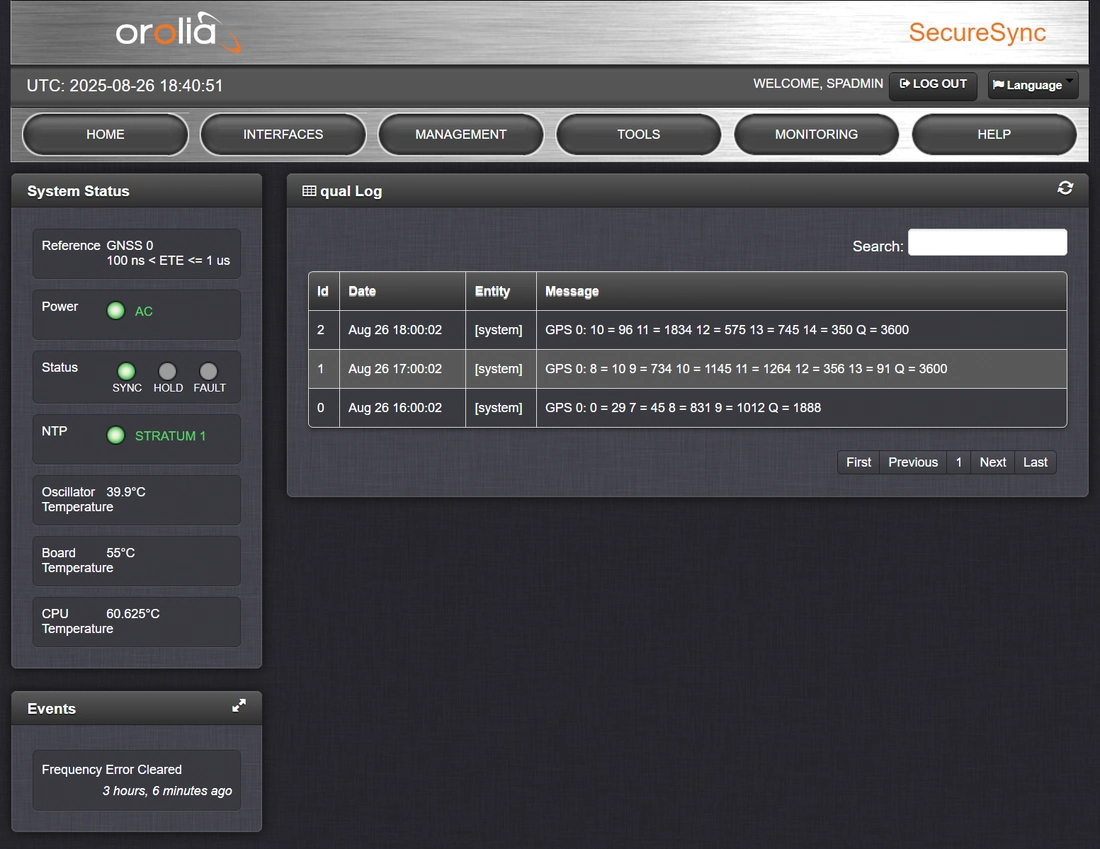Click WELCOME, SPADMIN text
Viewport: 1100px width, 849px height.
coord(818,83)
